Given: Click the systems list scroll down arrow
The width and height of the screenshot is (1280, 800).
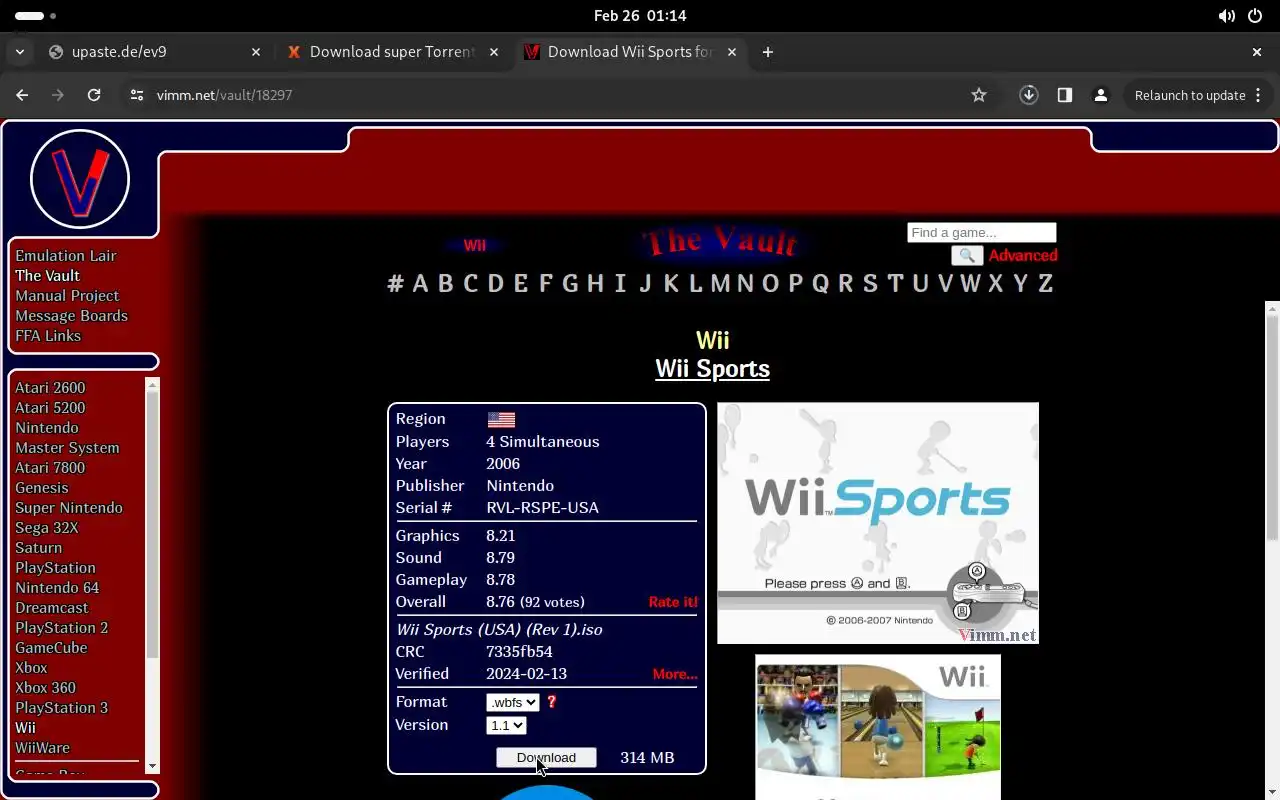Looking at the screenshot, I should tap(152, 766).
